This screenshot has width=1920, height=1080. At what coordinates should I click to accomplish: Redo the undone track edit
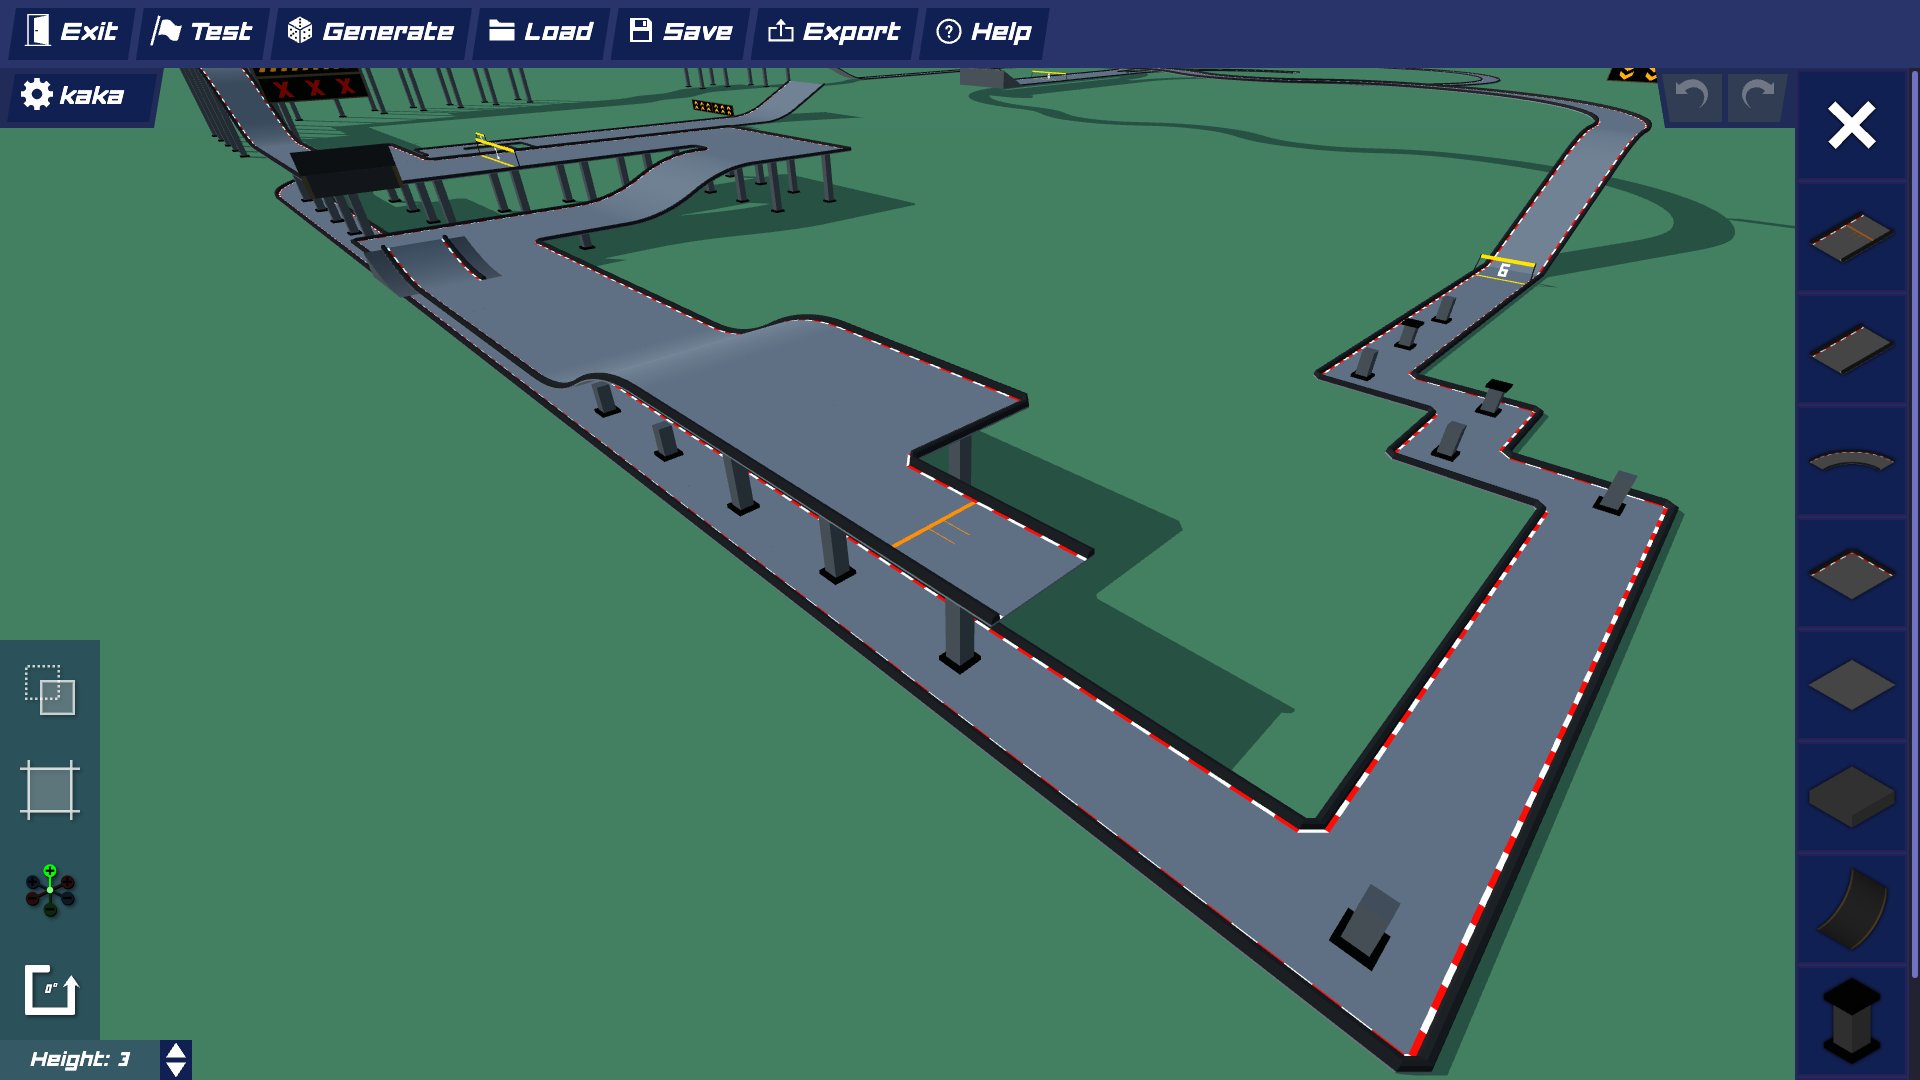[x=1755, y=97]
